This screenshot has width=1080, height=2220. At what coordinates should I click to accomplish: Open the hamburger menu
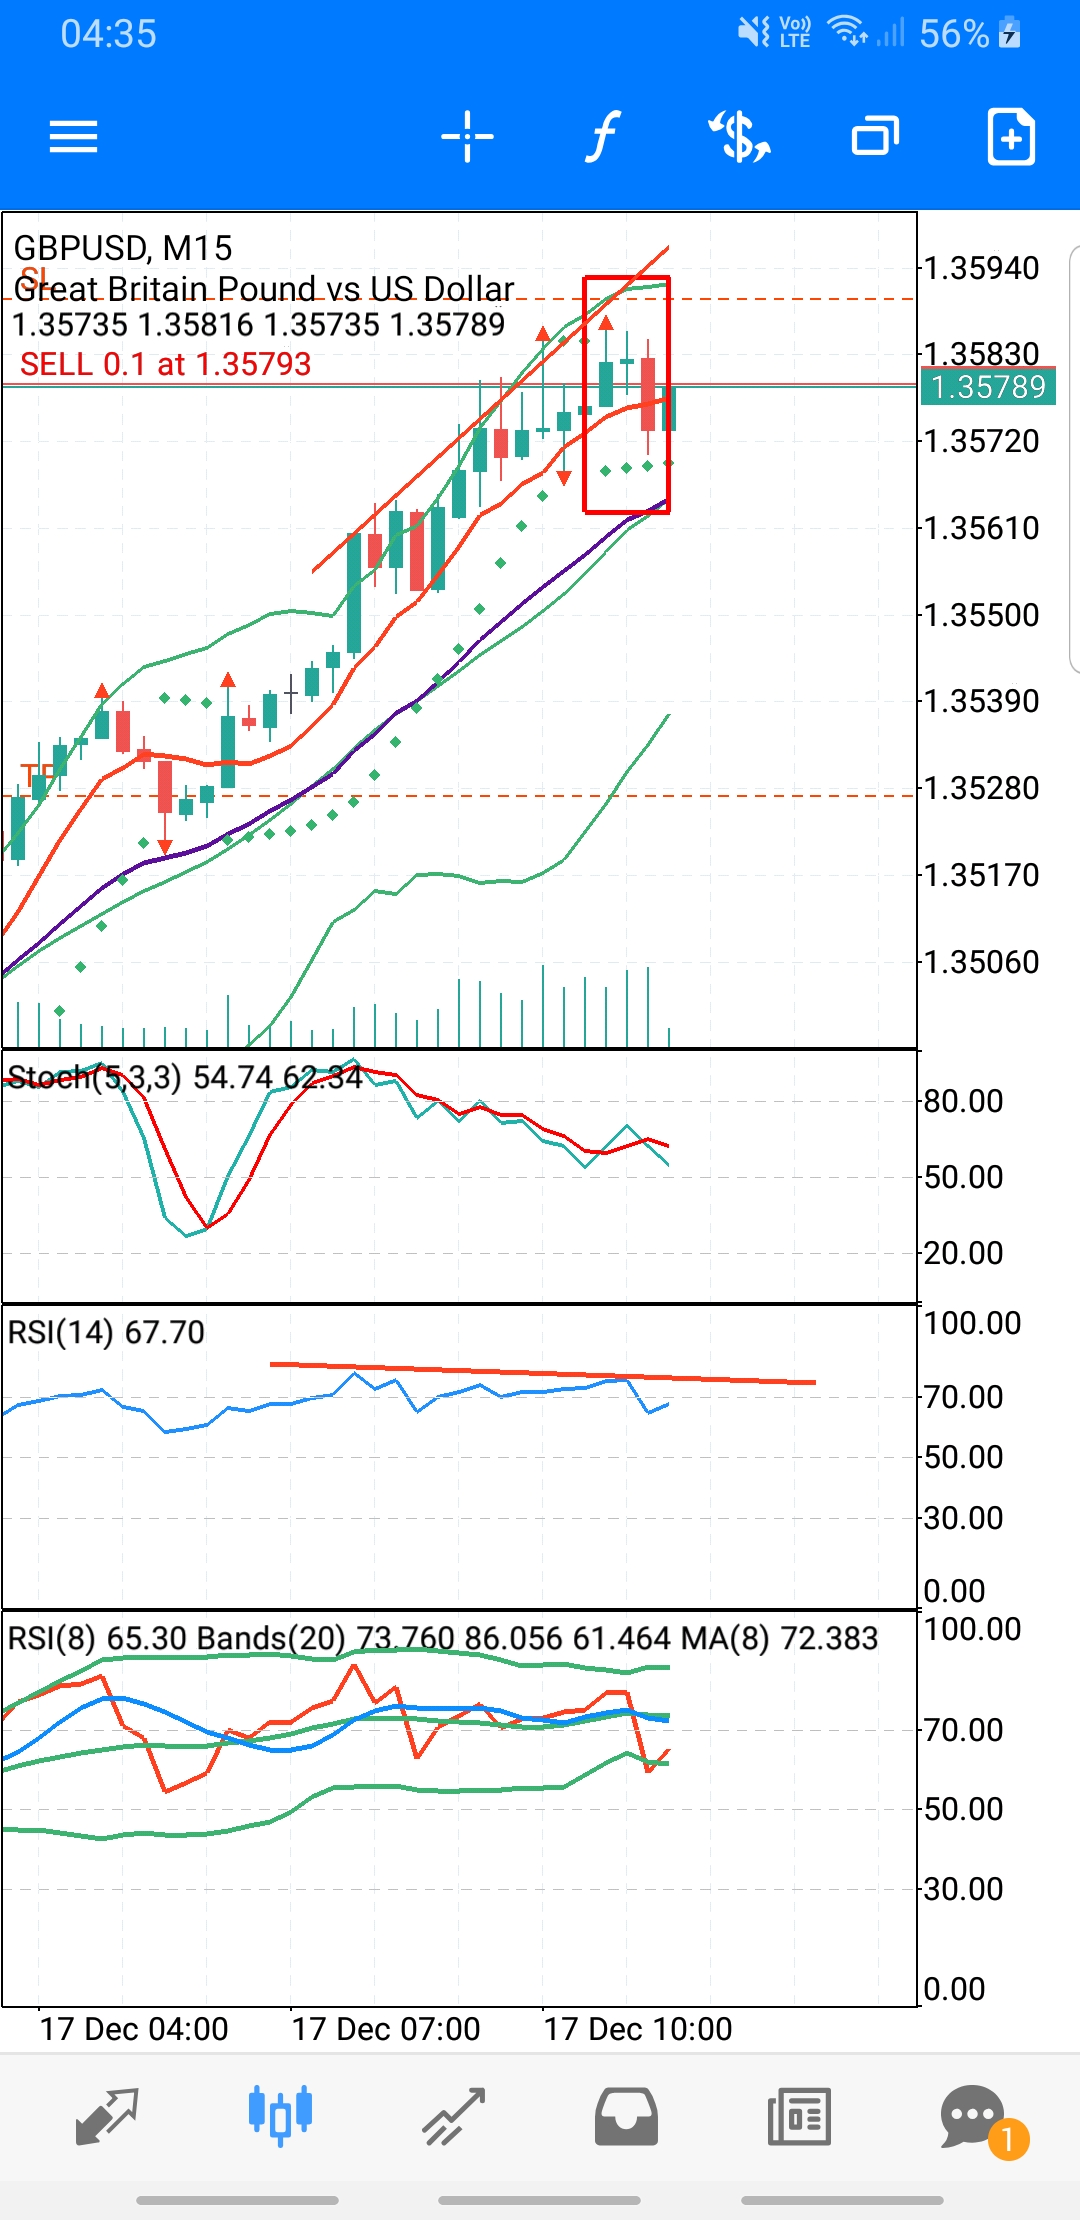[74, 136]
